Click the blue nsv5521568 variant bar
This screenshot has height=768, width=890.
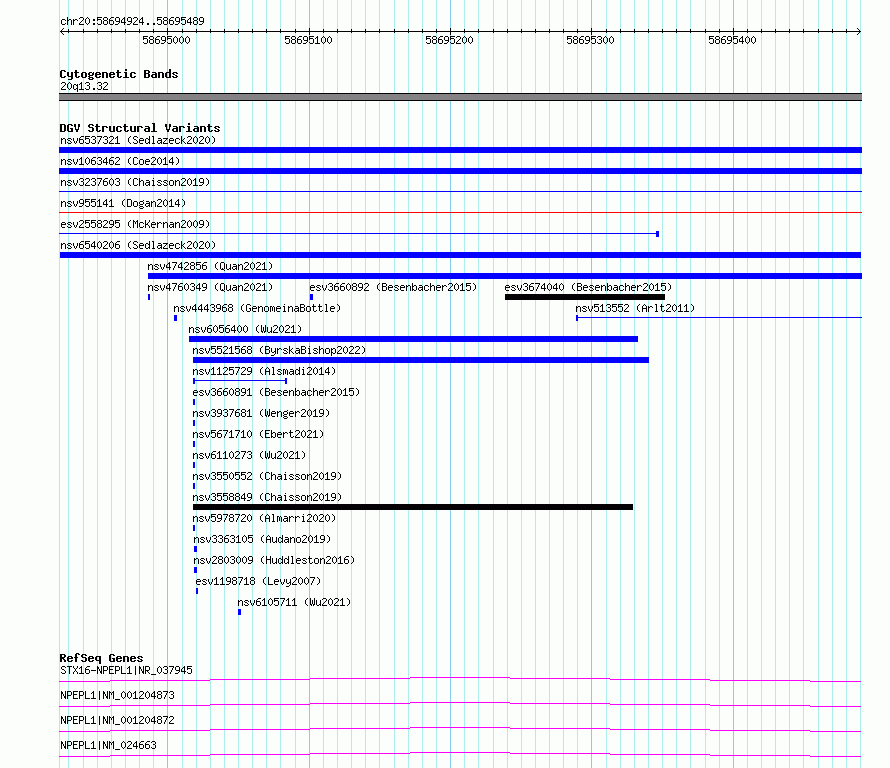pyautogui.click(x=421, y=360)
